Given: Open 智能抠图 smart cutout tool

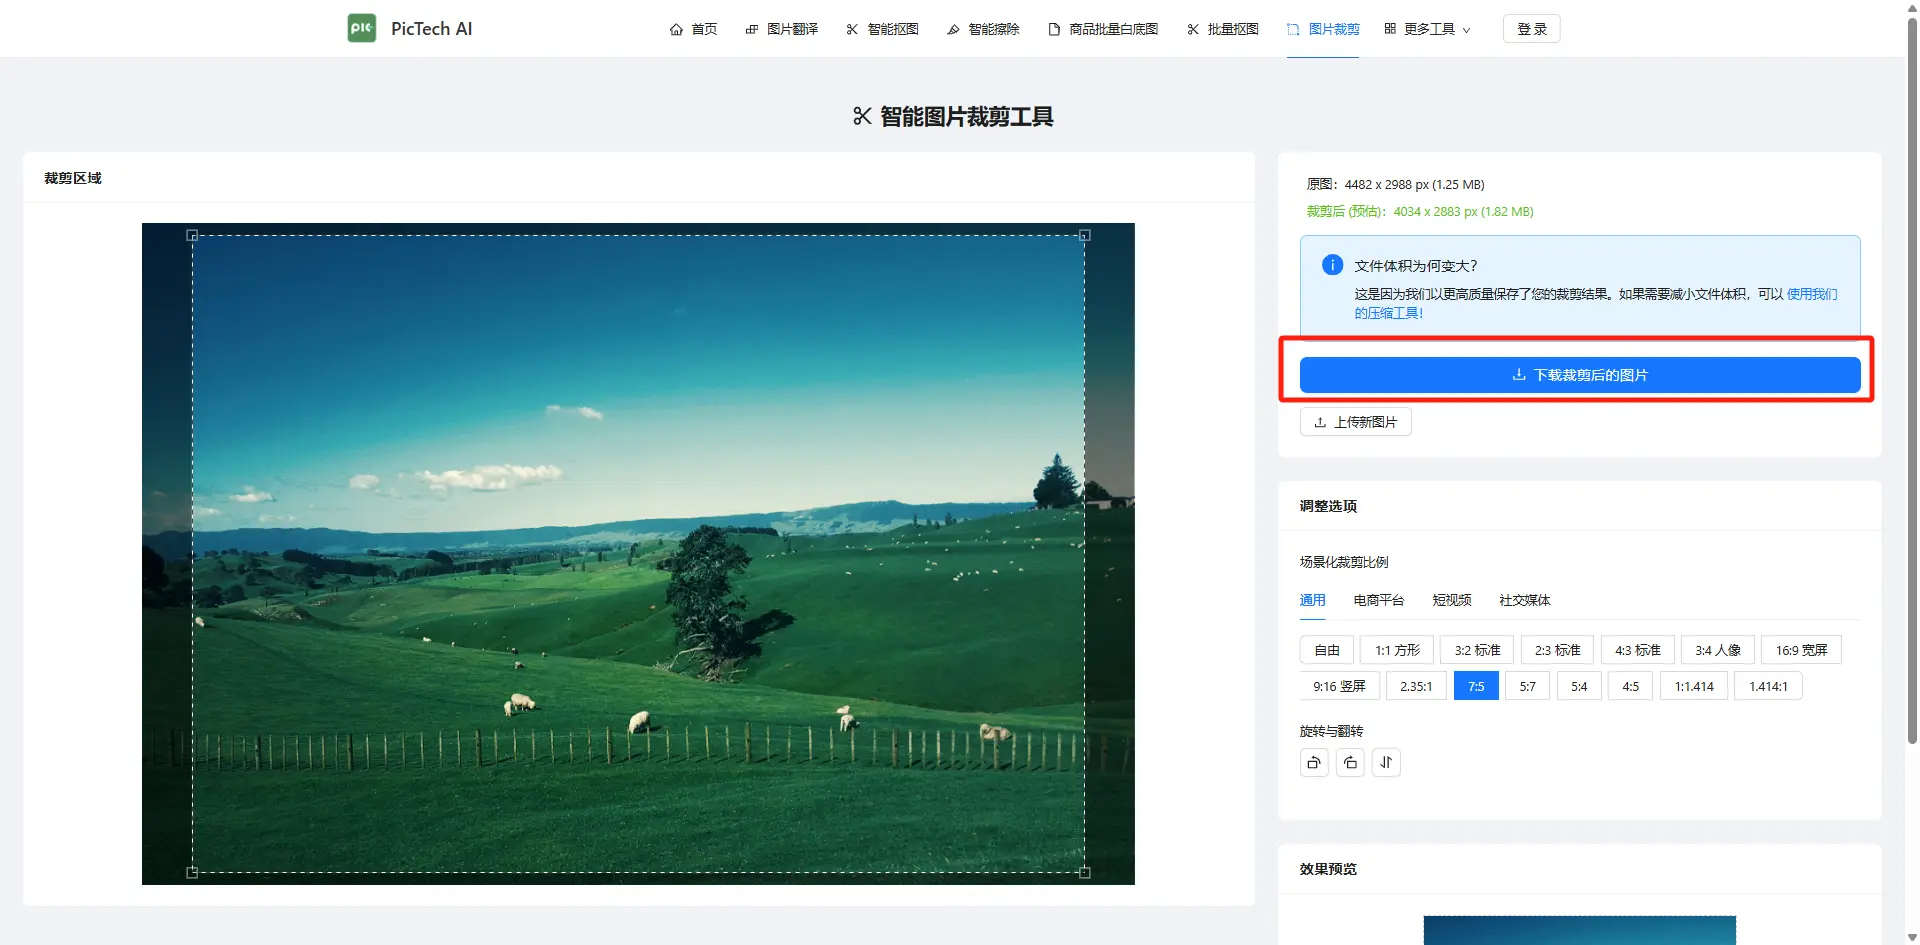Looking at the screenshot, I should (x=882, y=29).
